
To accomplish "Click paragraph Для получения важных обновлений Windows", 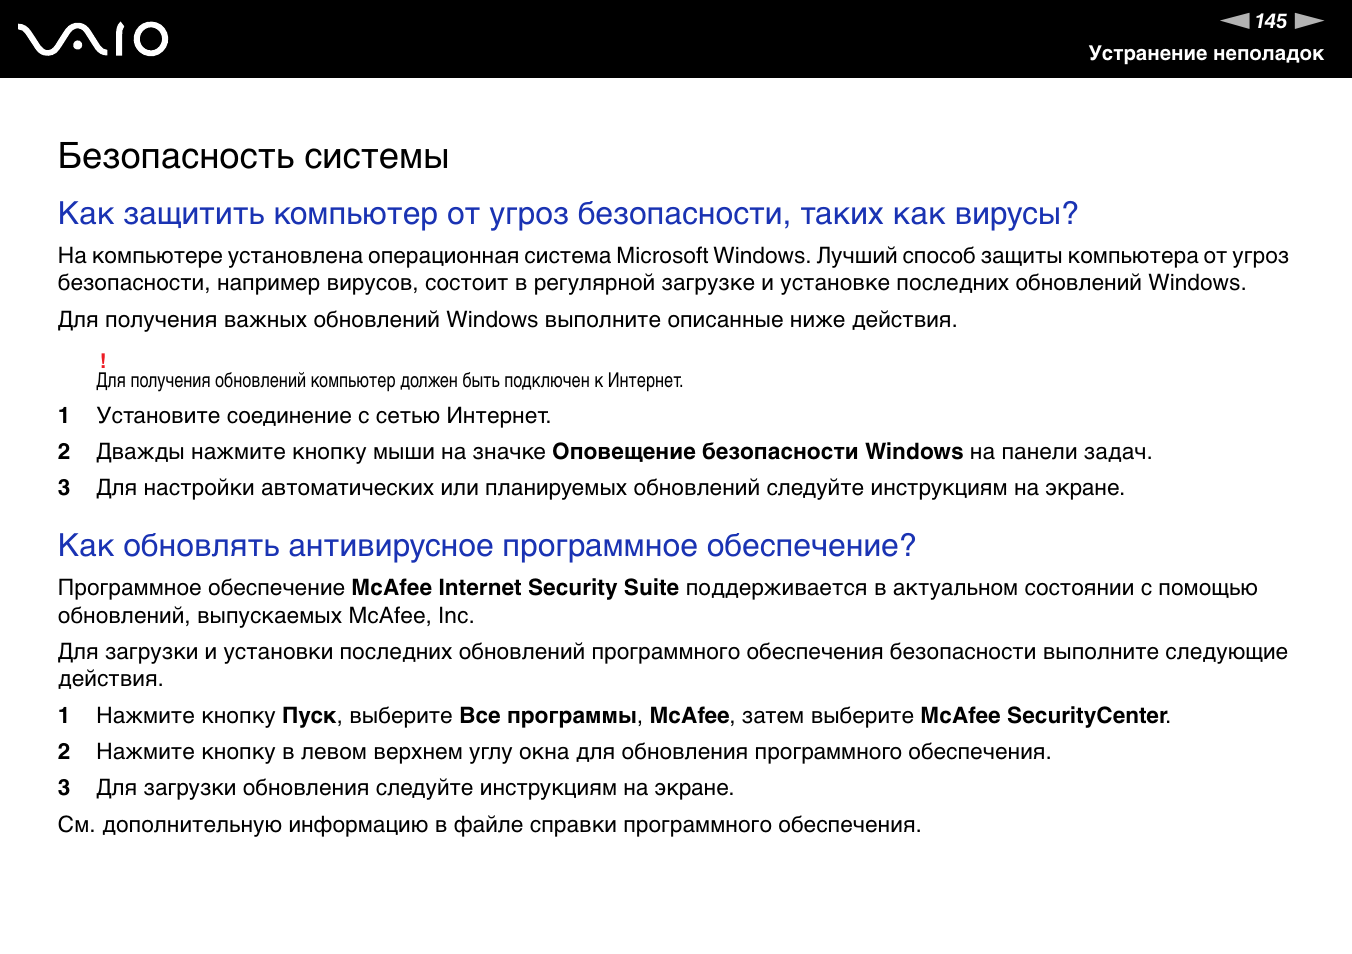I will coord(507,320).
